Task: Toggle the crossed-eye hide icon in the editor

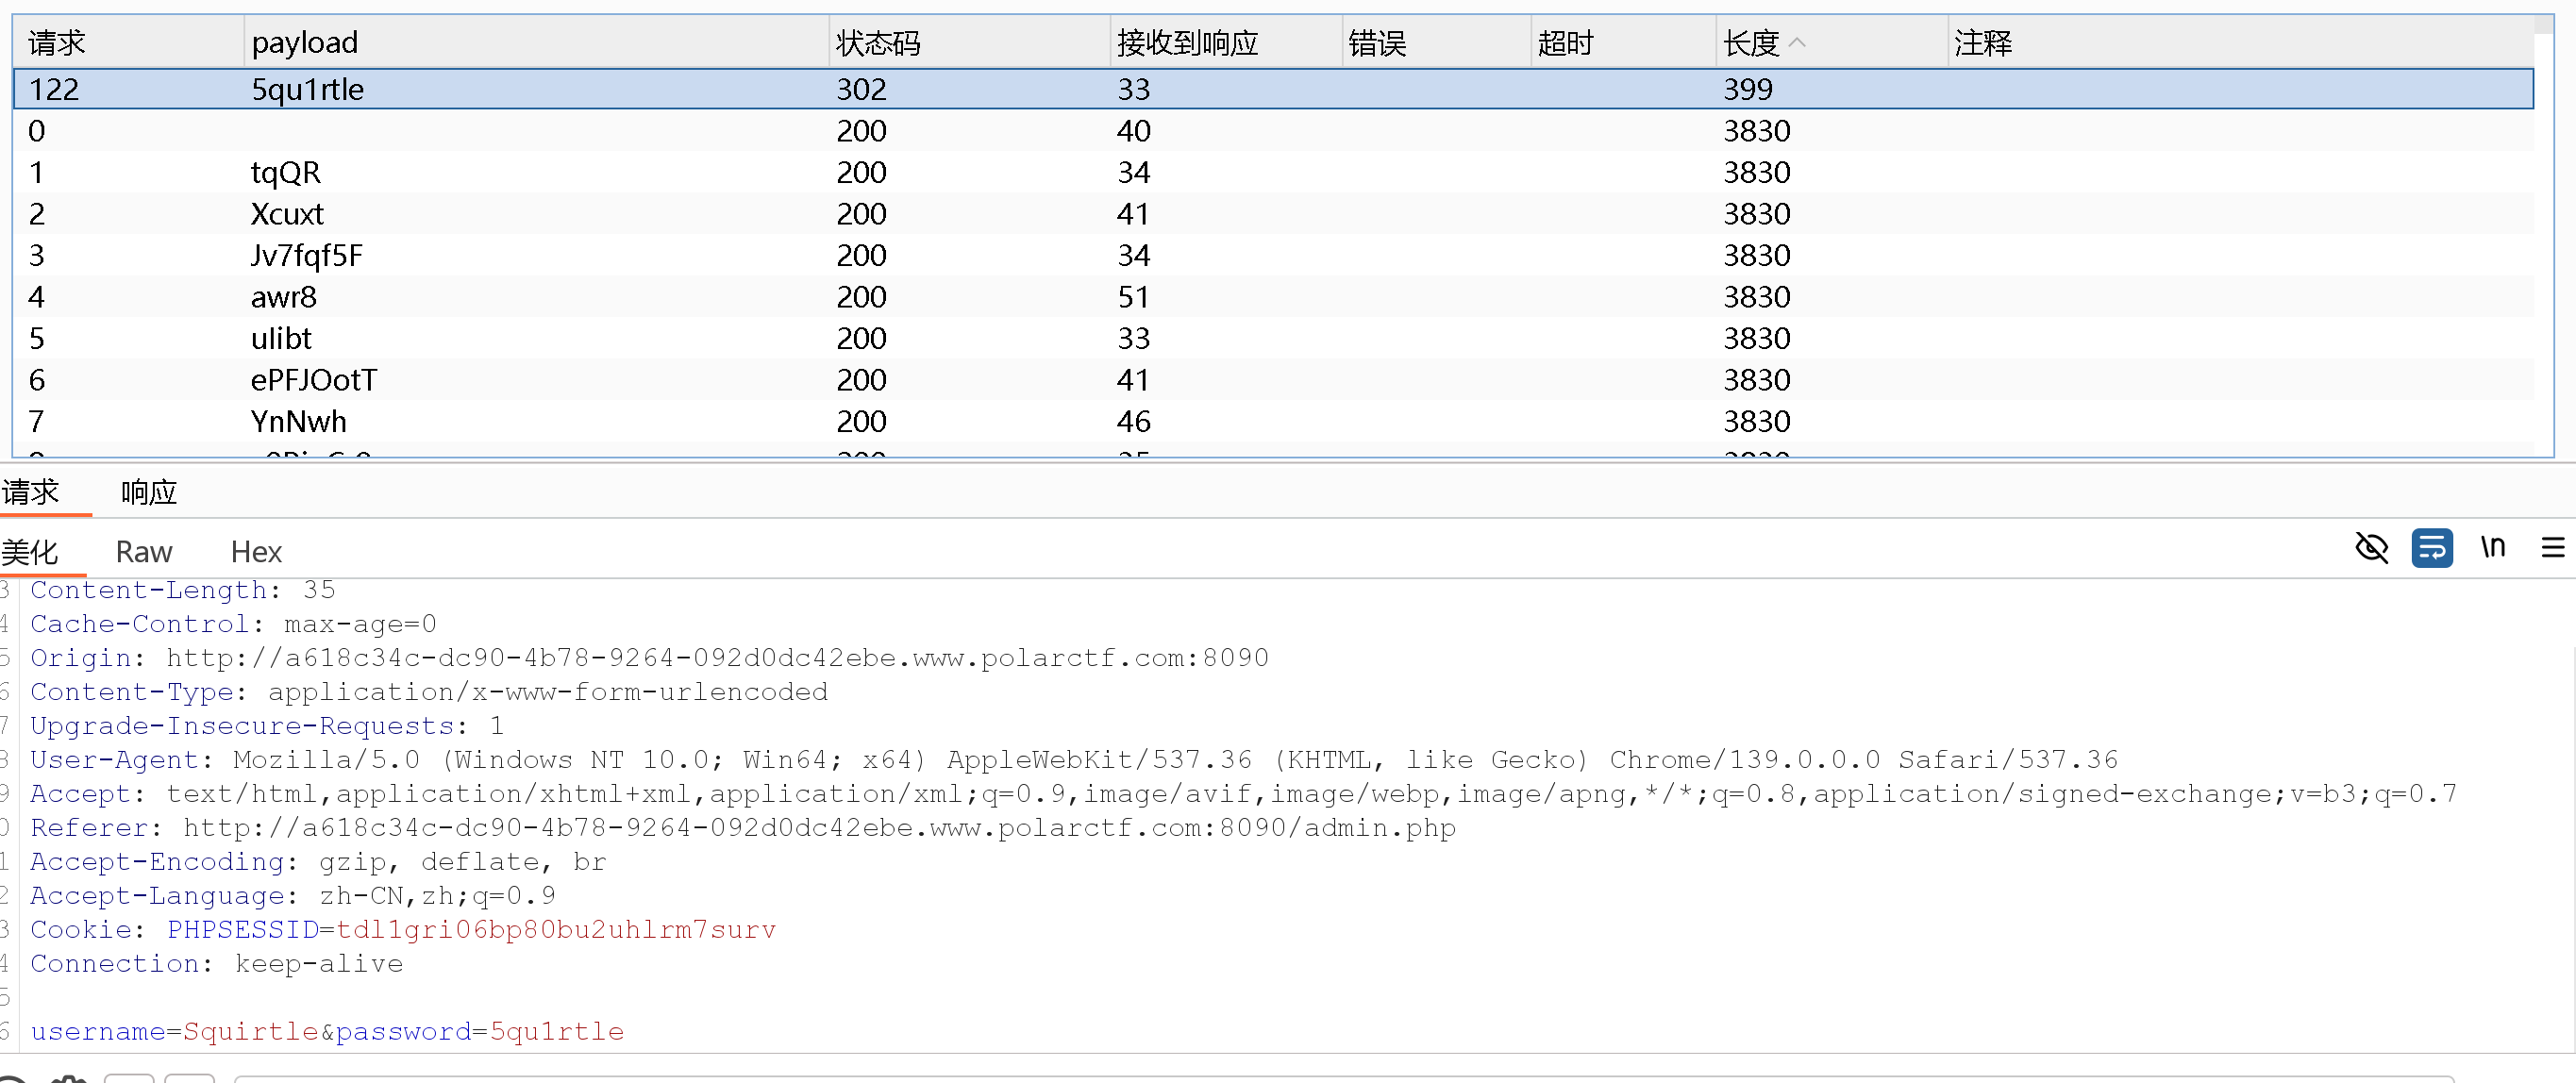Action: click(x=2371, y=548)
